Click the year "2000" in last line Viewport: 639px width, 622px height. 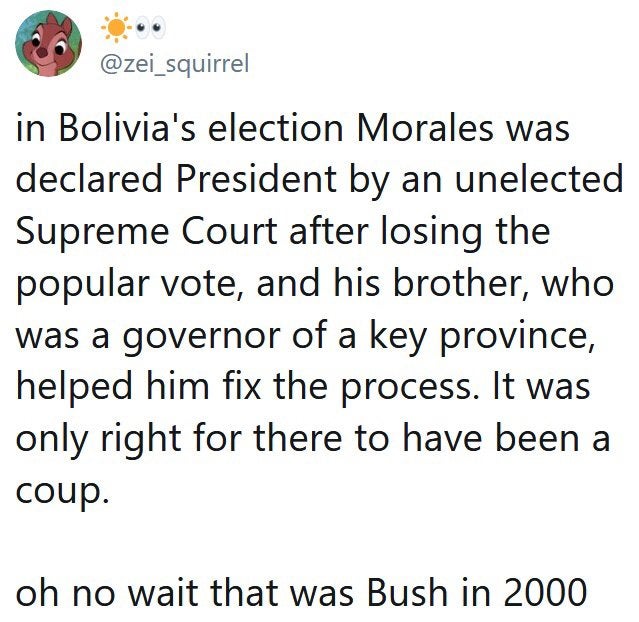pyautogui.click(x=546, y=592)
